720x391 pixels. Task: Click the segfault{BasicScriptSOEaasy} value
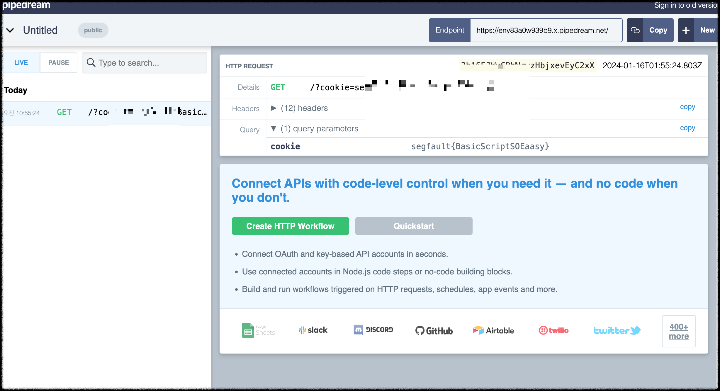click(x=480, y=146)
